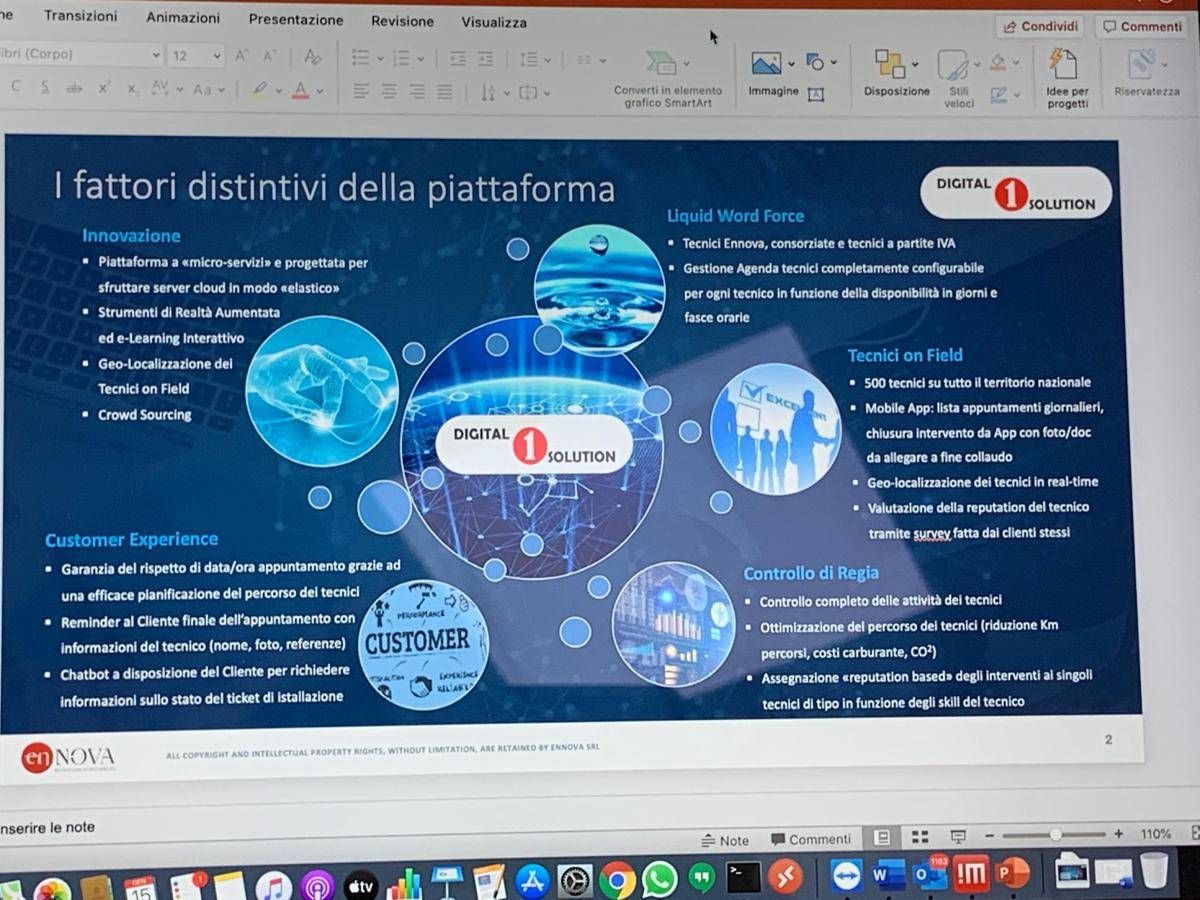
Task: Click Commenti in the status bar
Action: (811, 839)
